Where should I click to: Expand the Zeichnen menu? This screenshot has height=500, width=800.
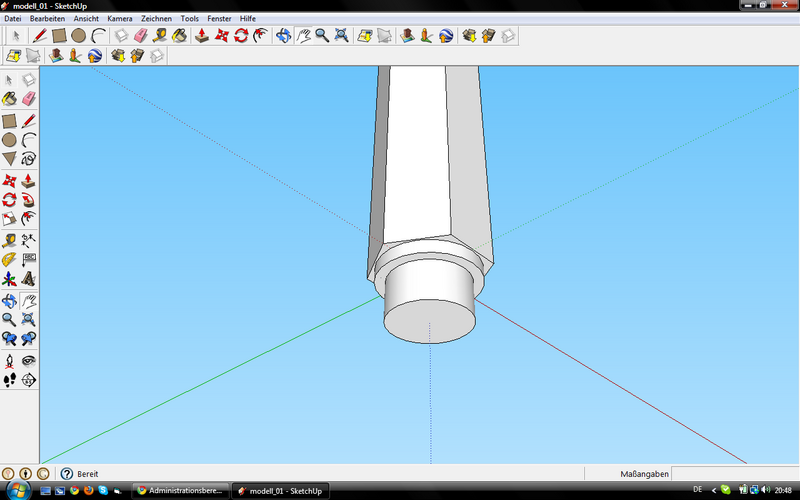156,18
